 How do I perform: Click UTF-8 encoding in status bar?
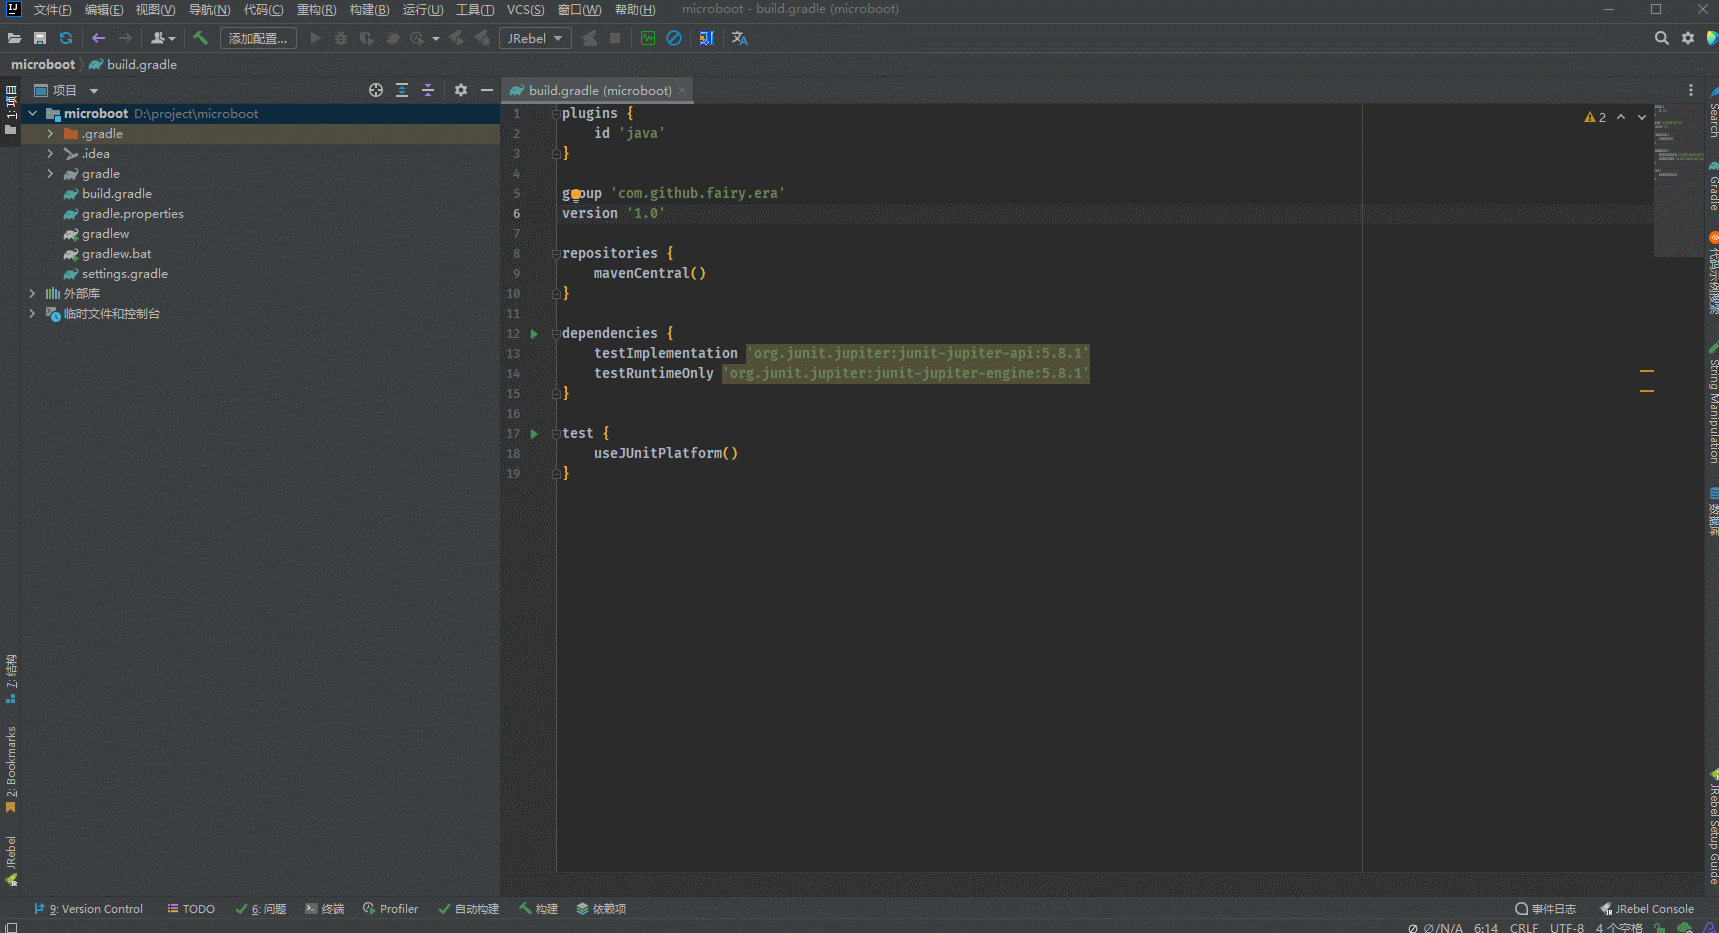click(1567, 928)
